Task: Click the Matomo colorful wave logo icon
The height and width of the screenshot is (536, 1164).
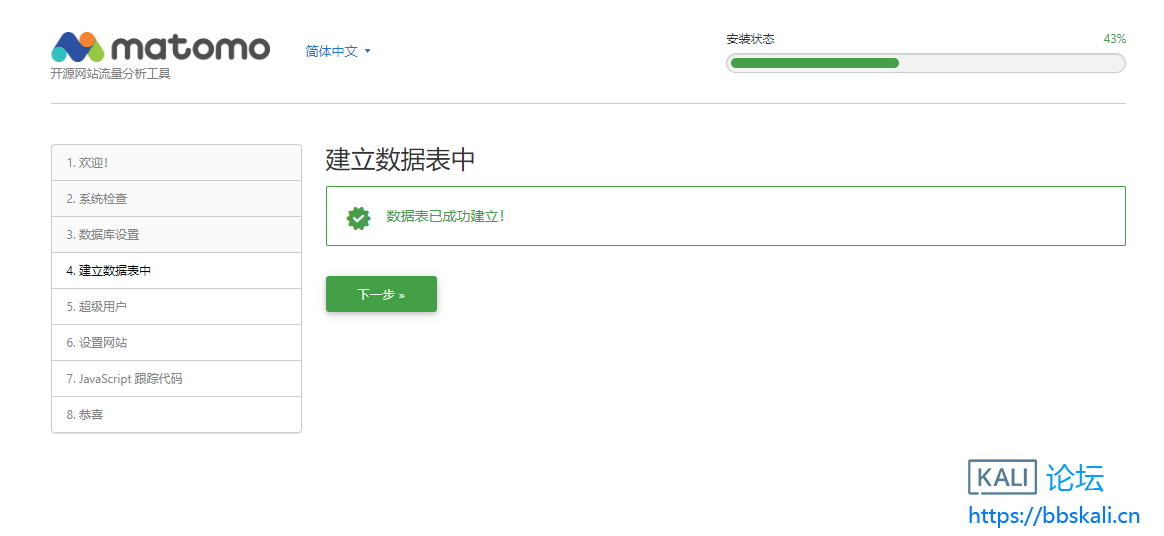Action: tap(78, 47)
